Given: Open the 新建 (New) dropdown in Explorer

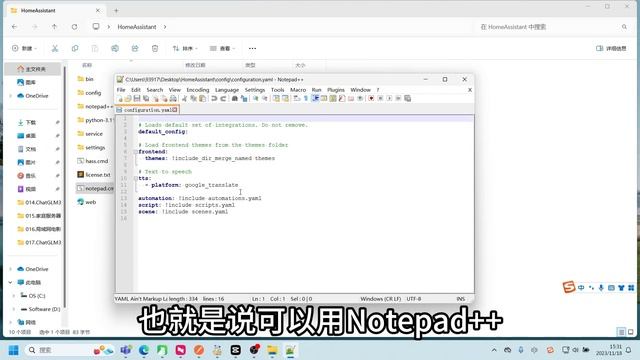Looking at the screenshot, I should click(x=24, y=48).
